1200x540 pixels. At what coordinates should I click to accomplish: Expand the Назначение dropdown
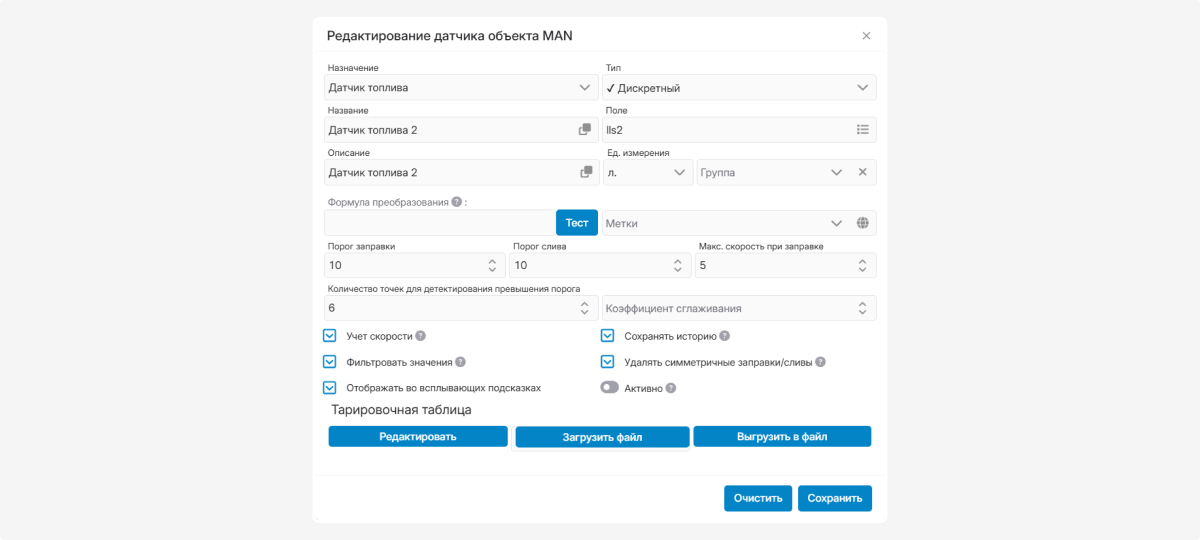pos(585,88)
